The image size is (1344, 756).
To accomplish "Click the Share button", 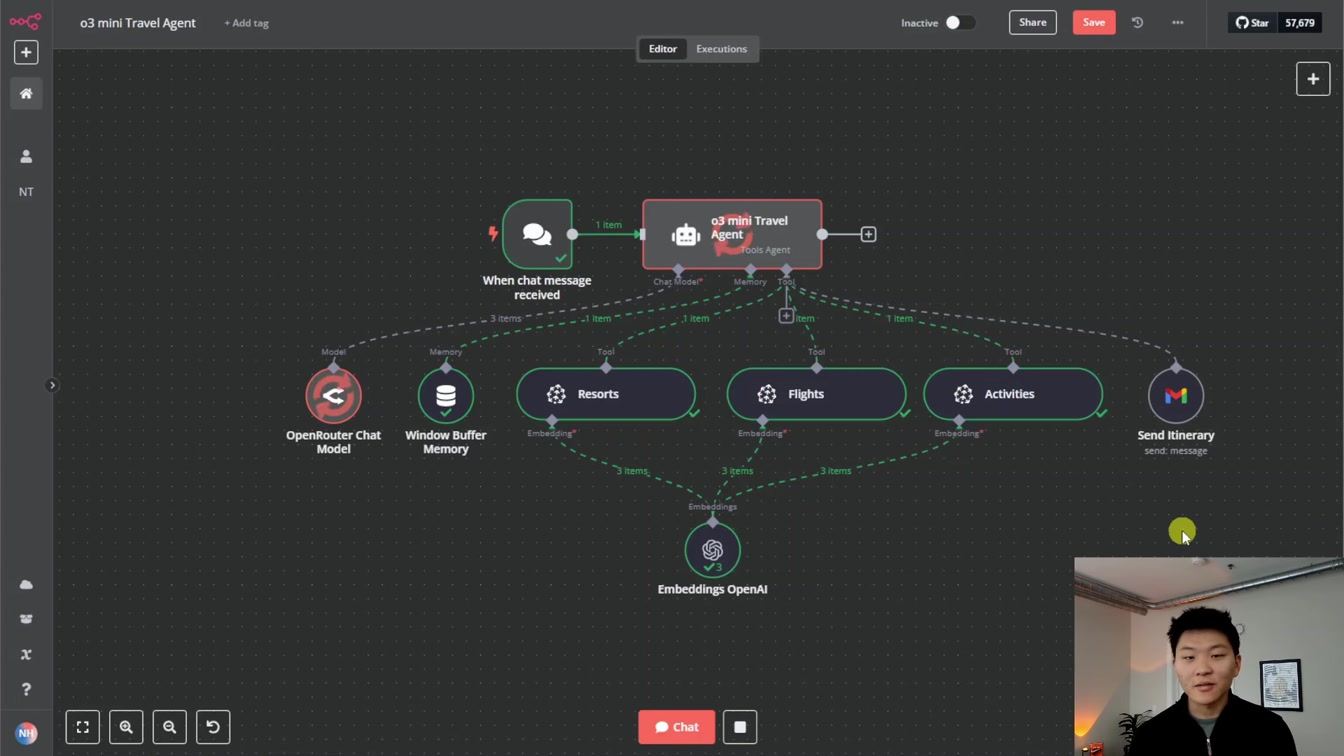I will [x=1033, y=22].
